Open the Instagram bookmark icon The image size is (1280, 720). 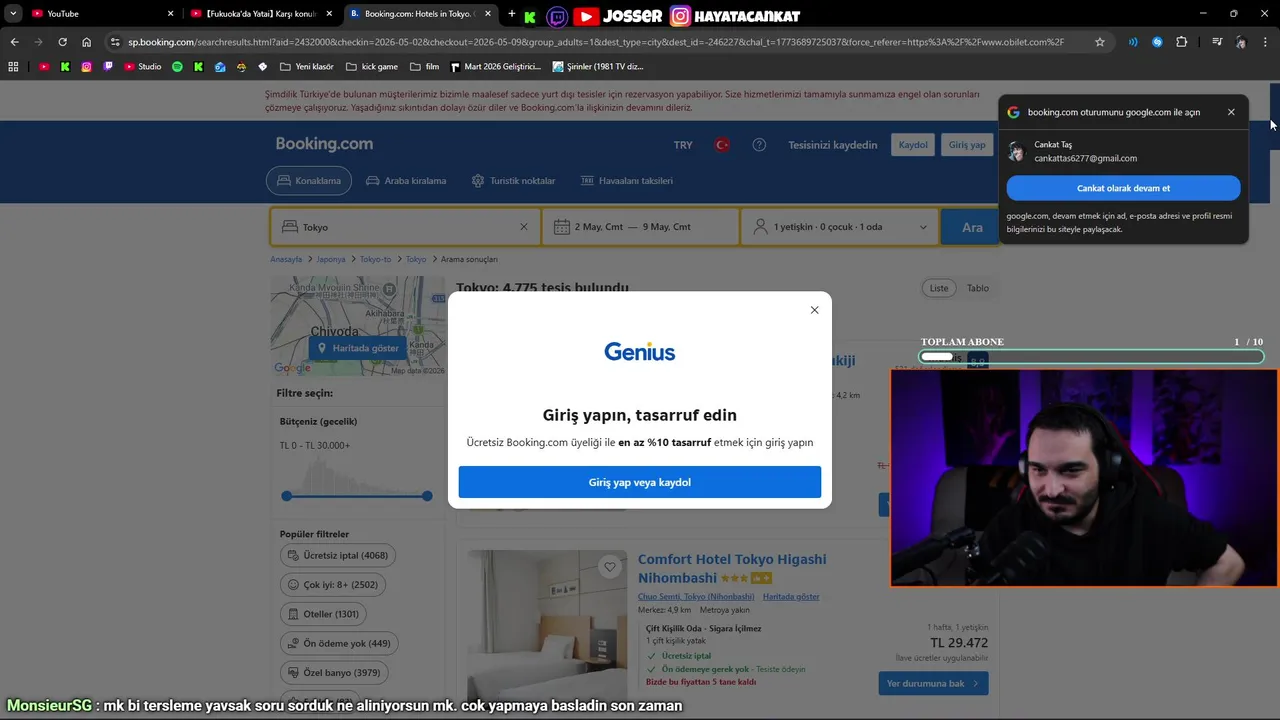pyautogui.click(x=87, y=67)
